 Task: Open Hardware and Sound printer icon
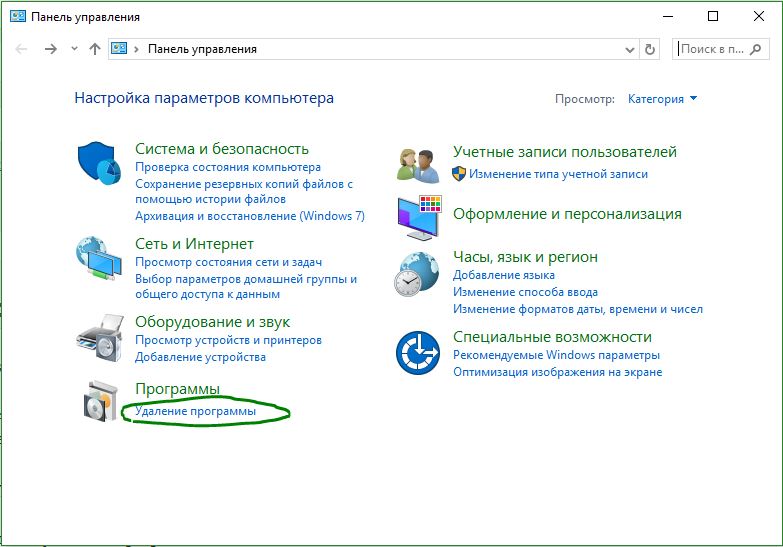[100, 338]
